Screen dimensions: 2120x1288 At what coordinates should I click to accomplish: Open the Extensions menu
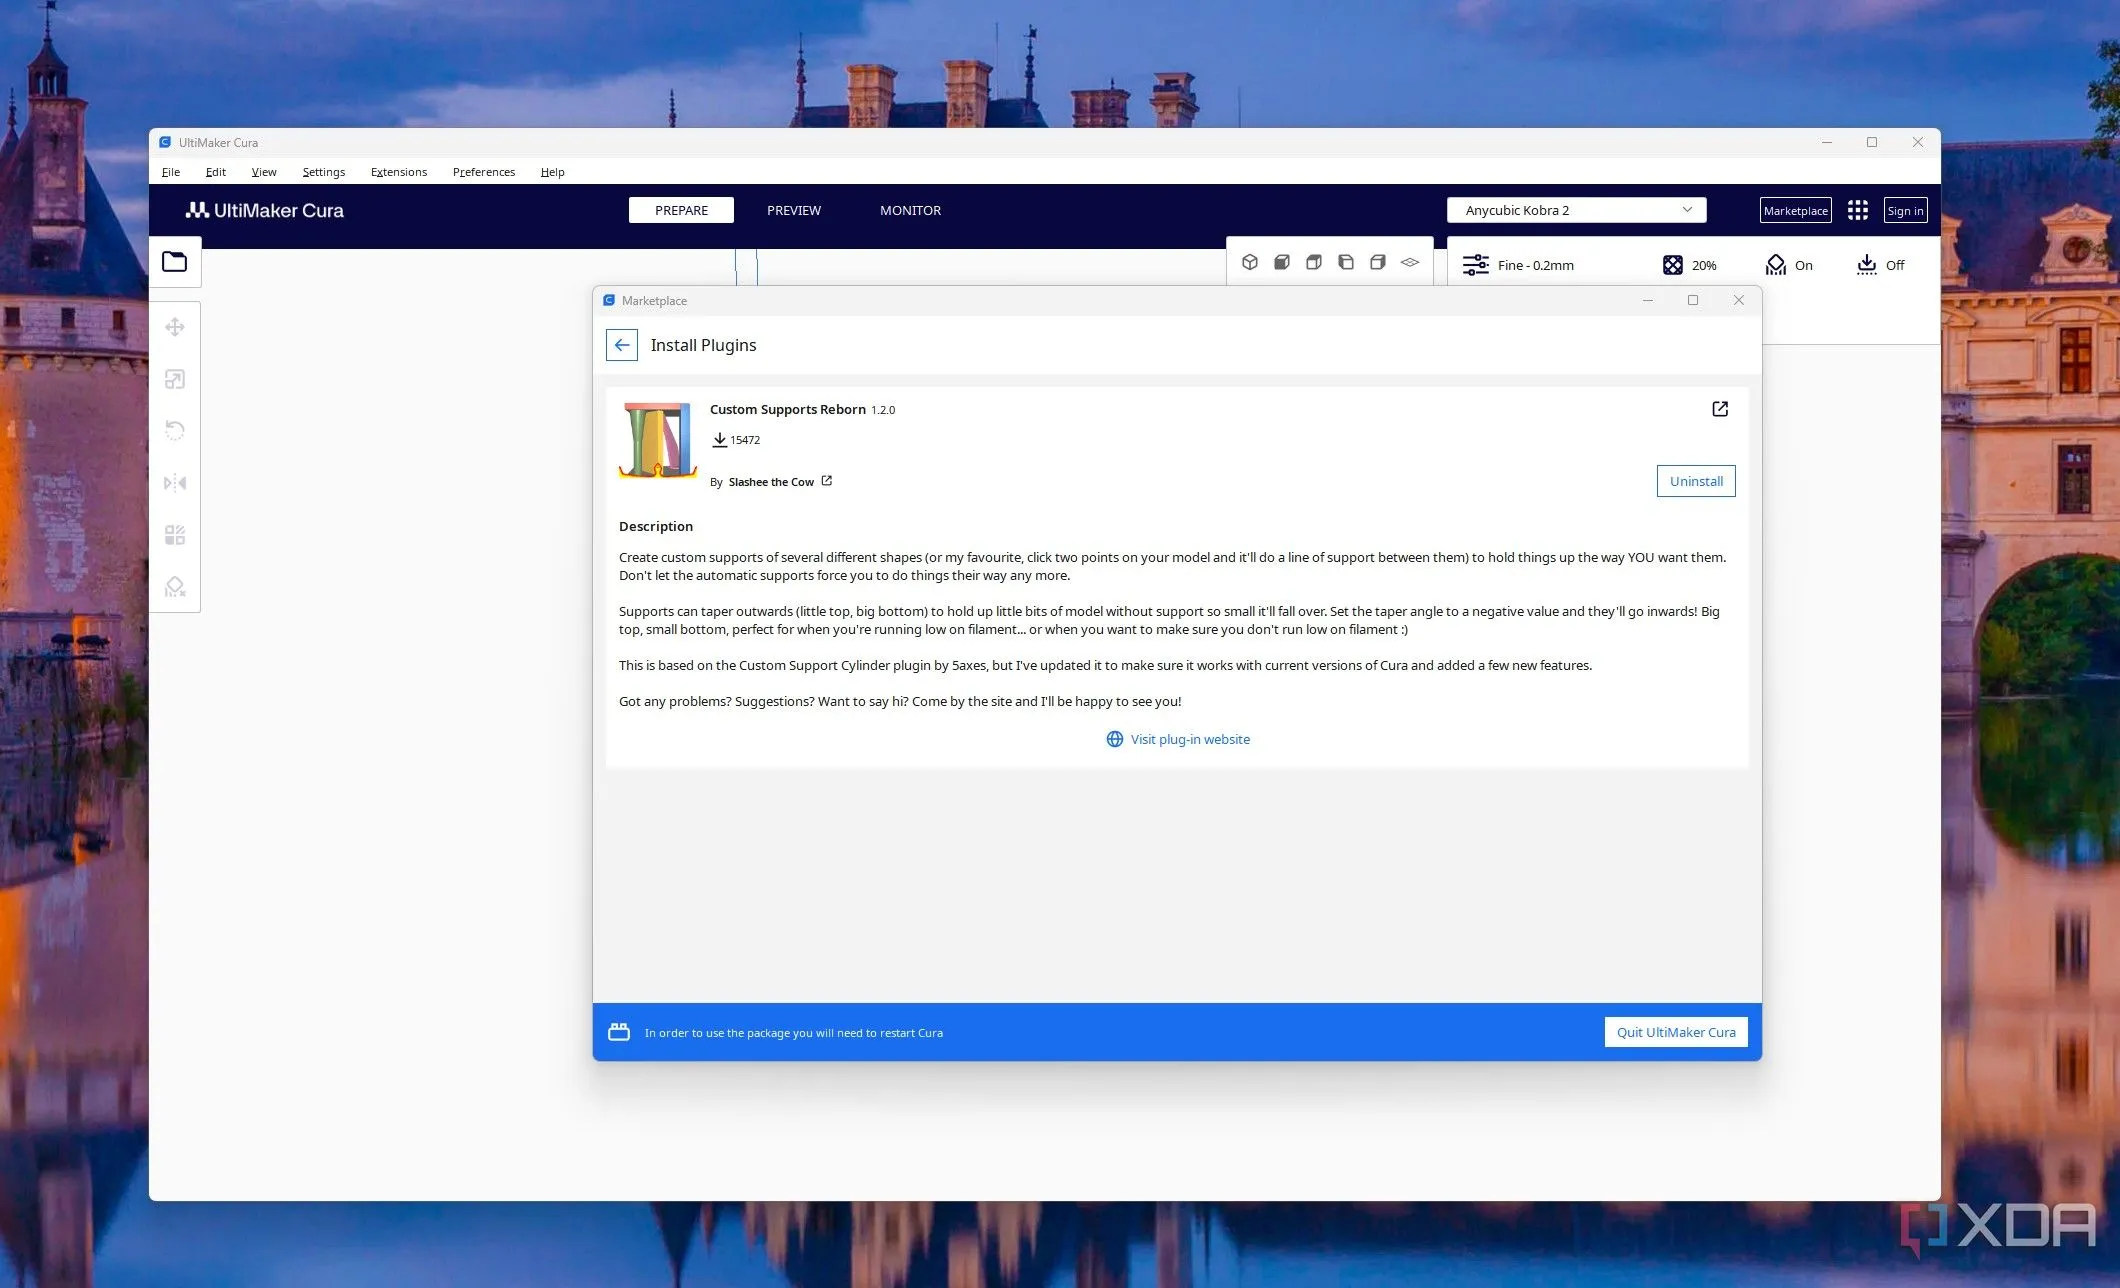point(398,172)
